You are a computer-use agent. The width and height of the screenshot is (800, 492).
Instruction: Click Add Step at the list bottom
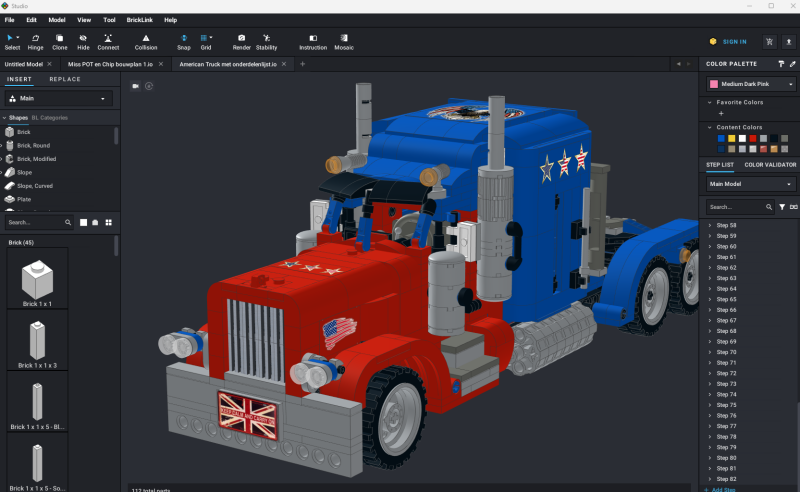pyautogui.click(x=723, y=490)
